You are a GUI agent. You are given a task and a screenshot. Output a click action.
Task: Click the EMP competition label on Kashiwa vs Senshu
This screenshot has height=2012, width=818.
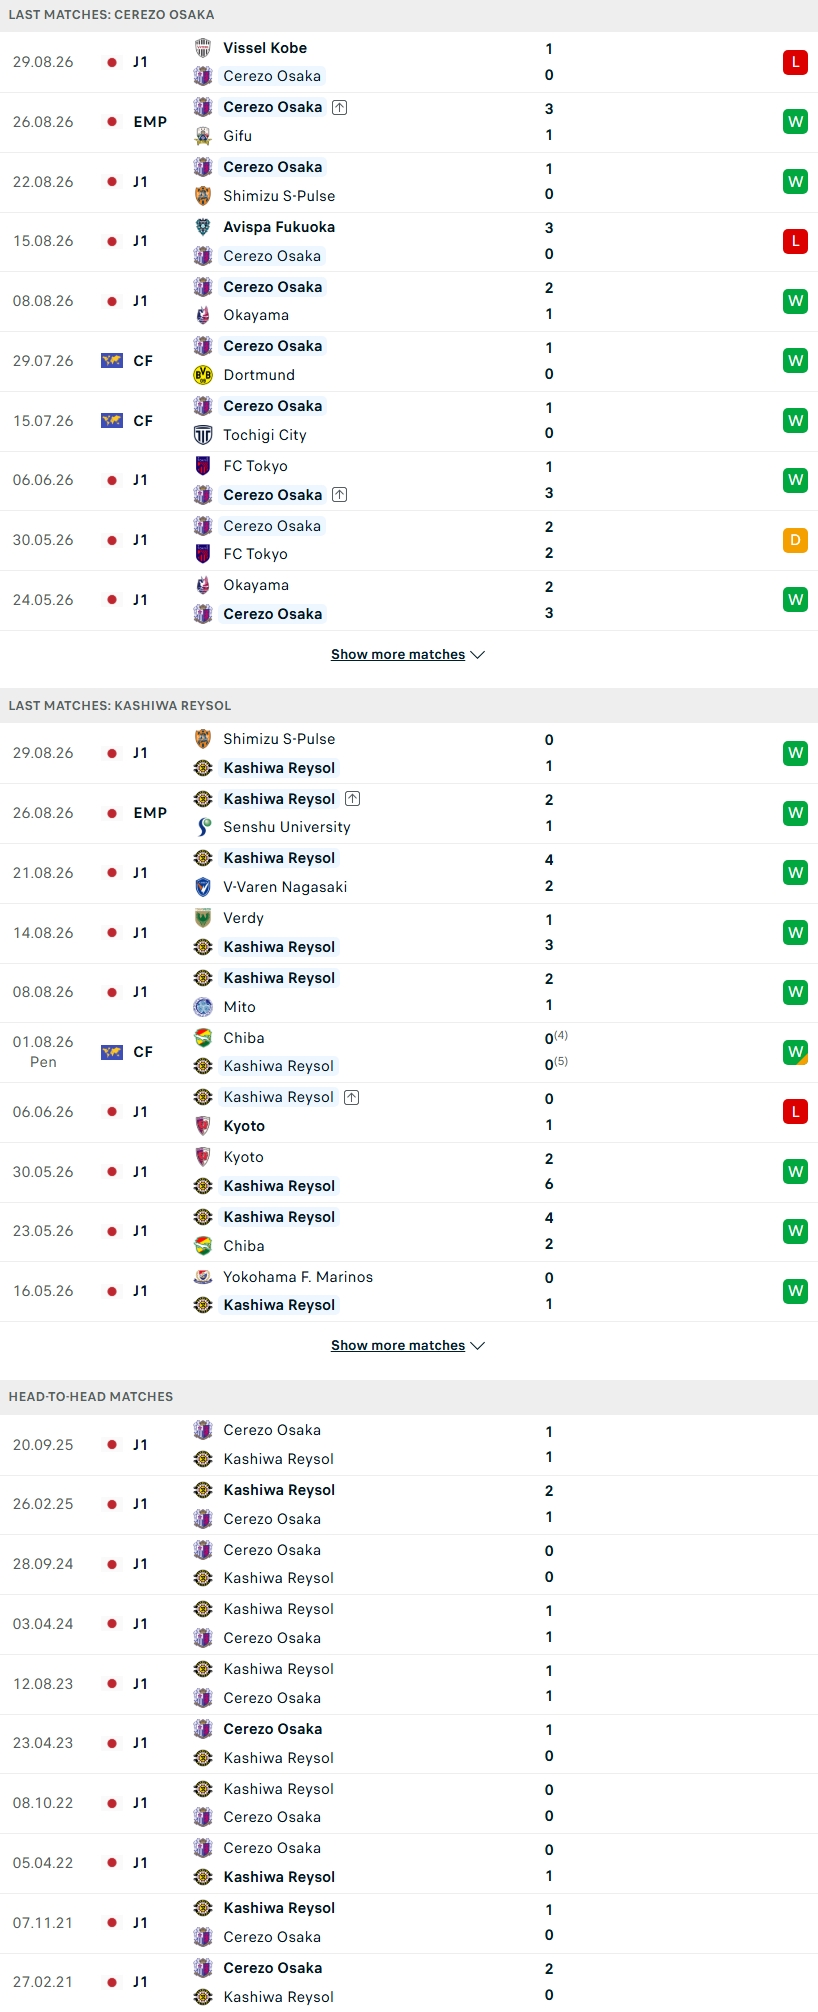[150, 813]
